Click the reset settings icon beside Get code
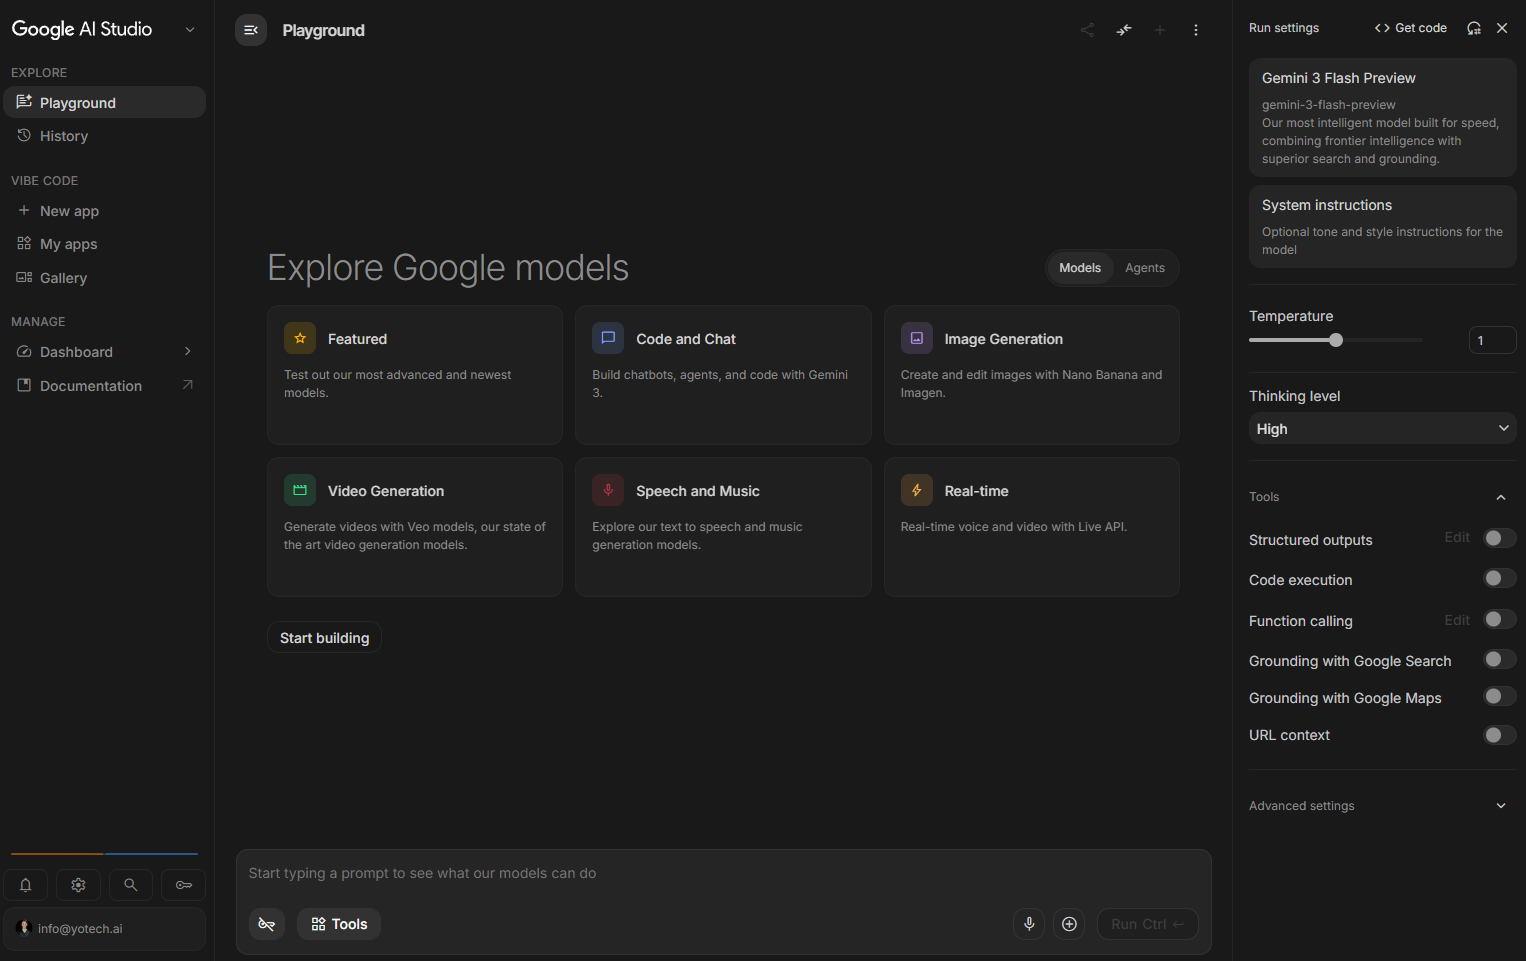Image resolution: width=1526 pixels, height=961 pixels. (1474, 28)
